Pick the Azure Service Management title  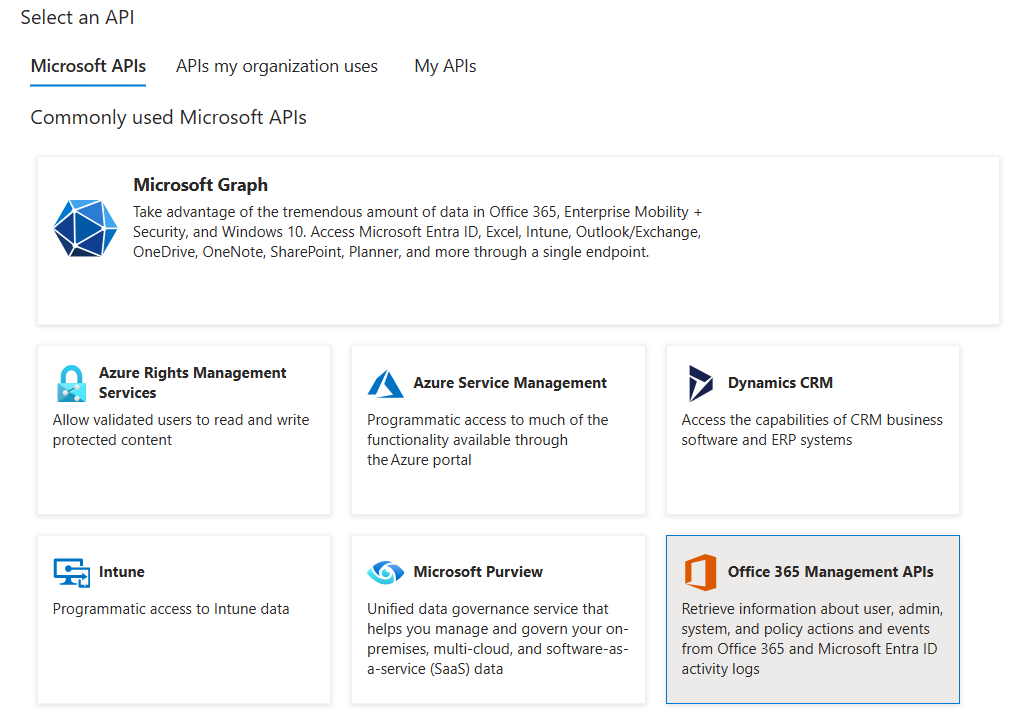point(510,383)
